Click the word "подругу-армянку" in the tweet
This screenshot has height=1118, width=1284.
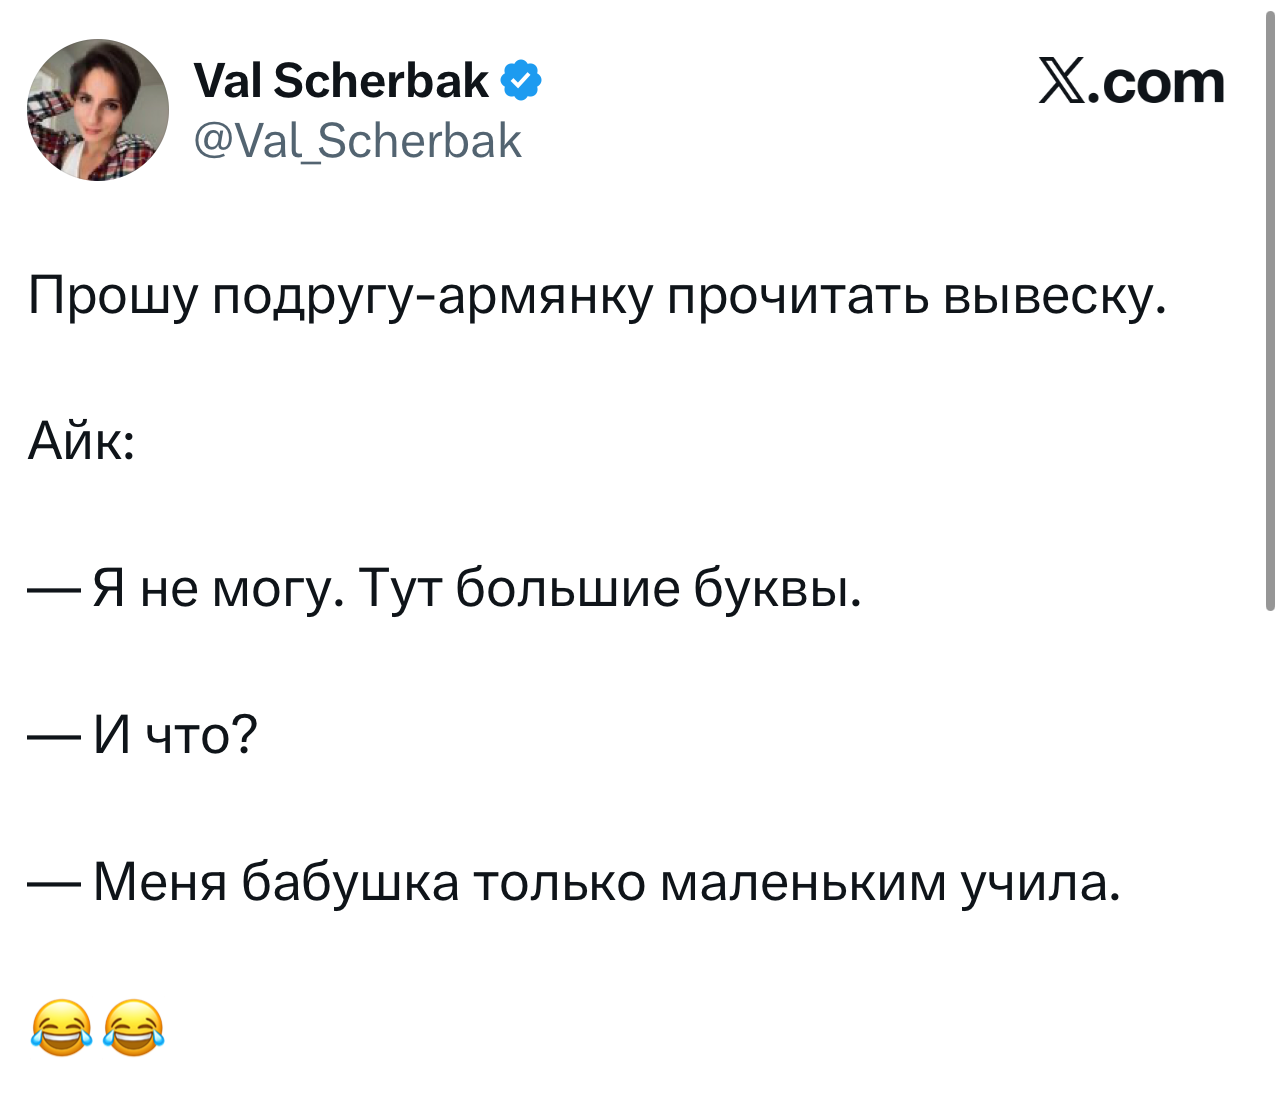[432, 297]
